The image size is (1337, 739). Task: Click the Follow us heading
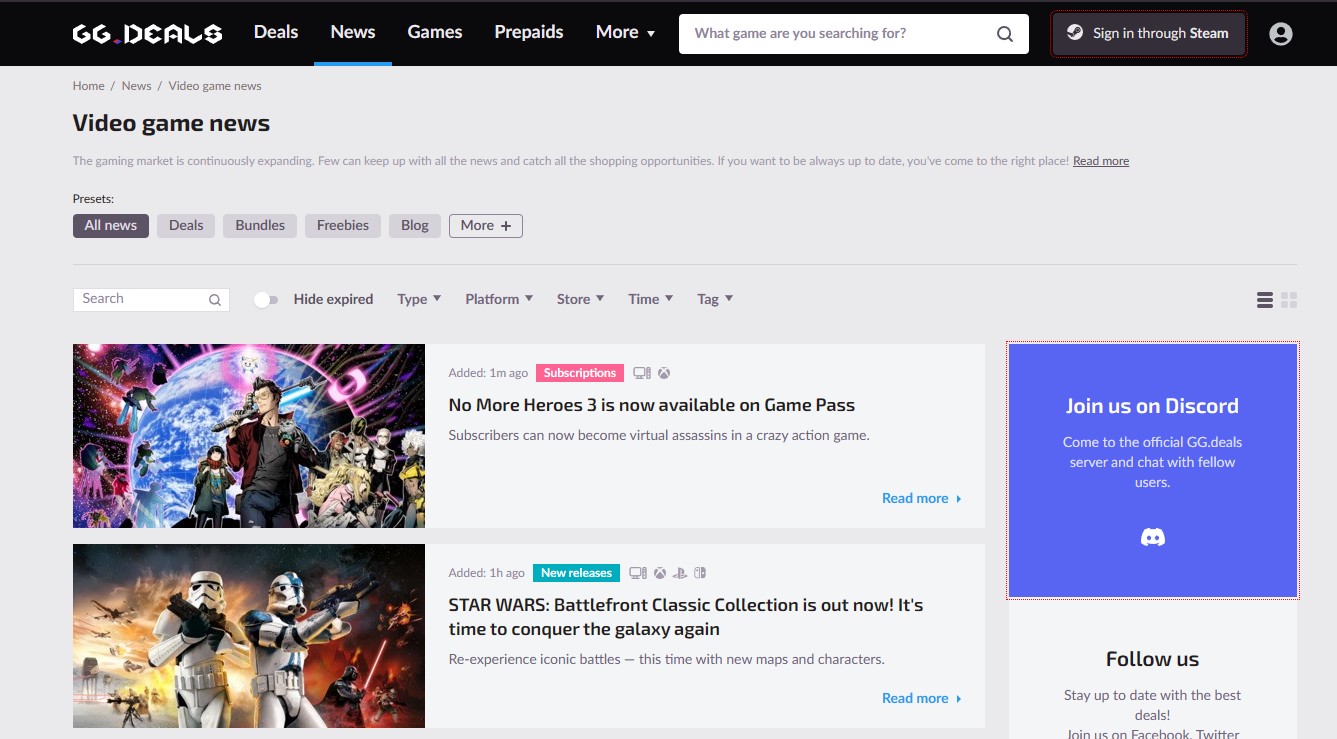pos(1152,659)
